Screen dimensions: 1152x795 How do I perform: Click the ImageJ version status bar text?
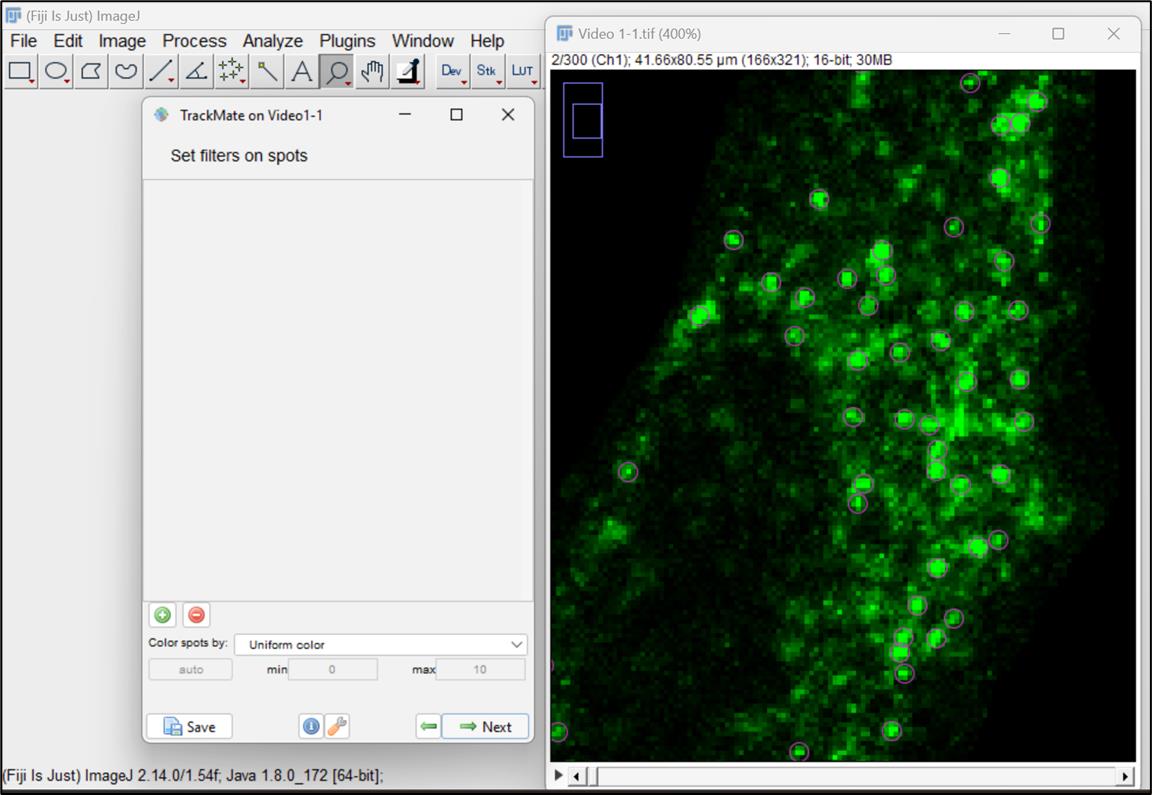(x=193, y=776)
